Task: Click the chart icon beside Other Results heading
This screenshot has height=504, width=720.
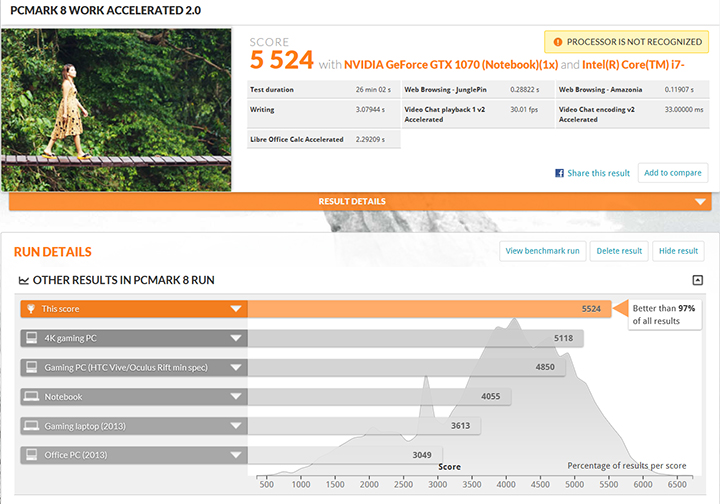Action: coord(23,280)
